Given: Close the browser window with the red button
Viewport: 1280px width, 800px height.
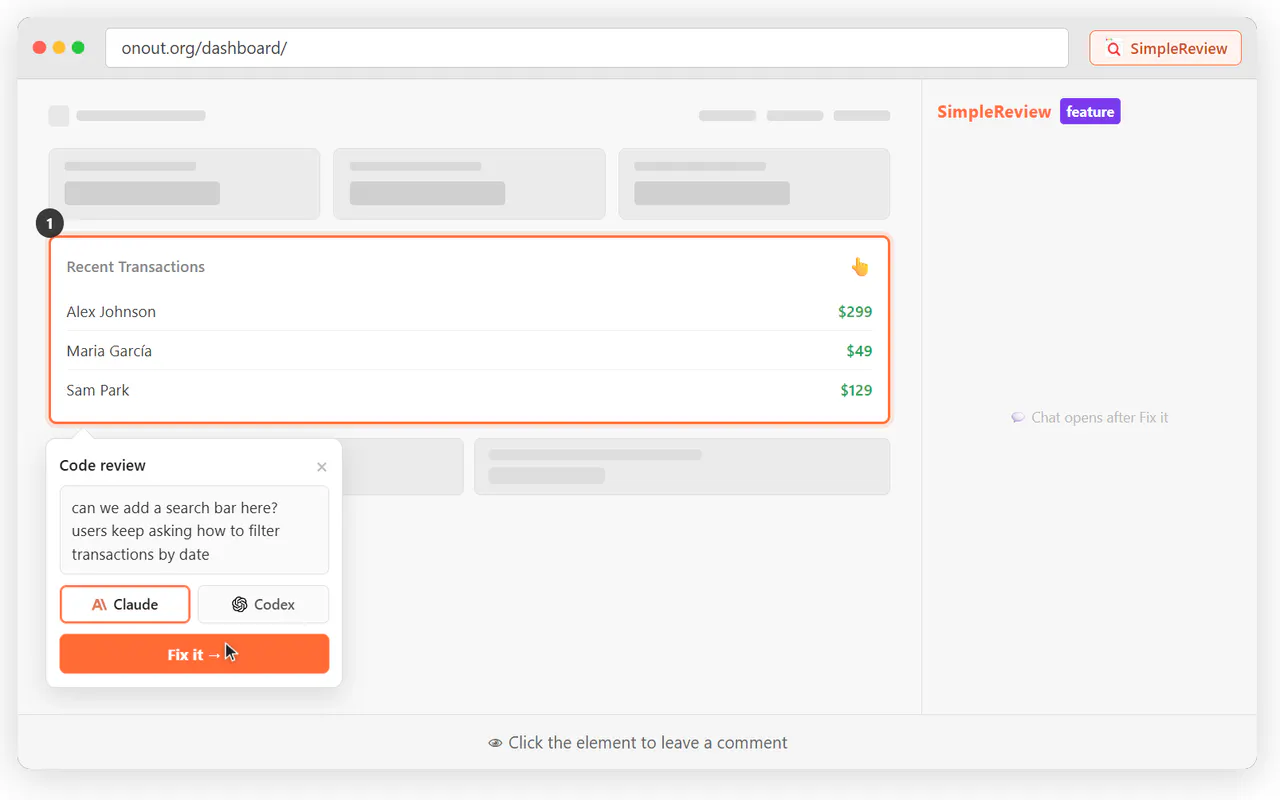Looking at the screenshot, I should click(40, 48).
